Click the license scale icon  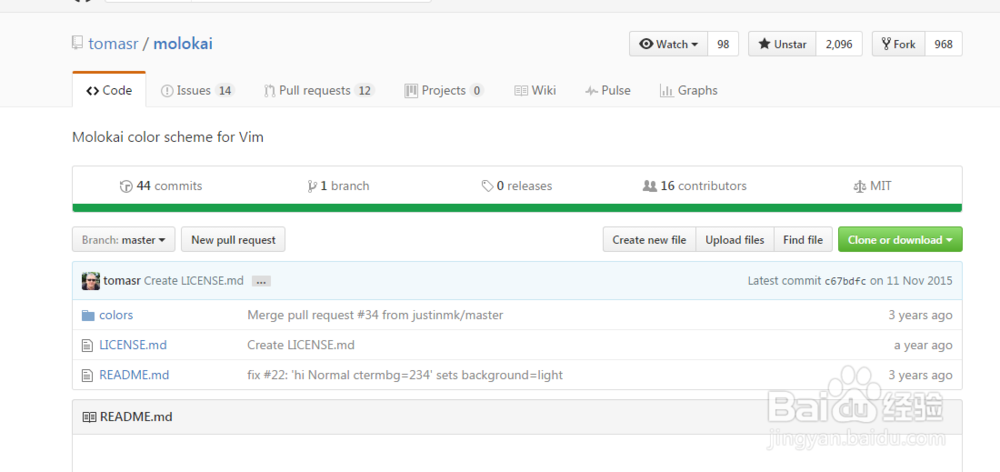(859, 187)
